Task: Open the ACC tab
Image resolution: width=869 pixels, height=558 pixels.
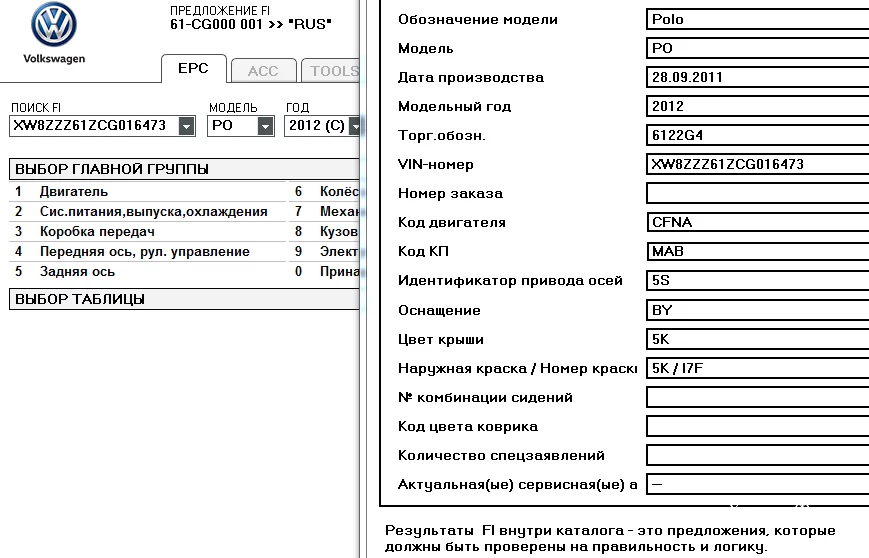Action: tap(263, 71)
